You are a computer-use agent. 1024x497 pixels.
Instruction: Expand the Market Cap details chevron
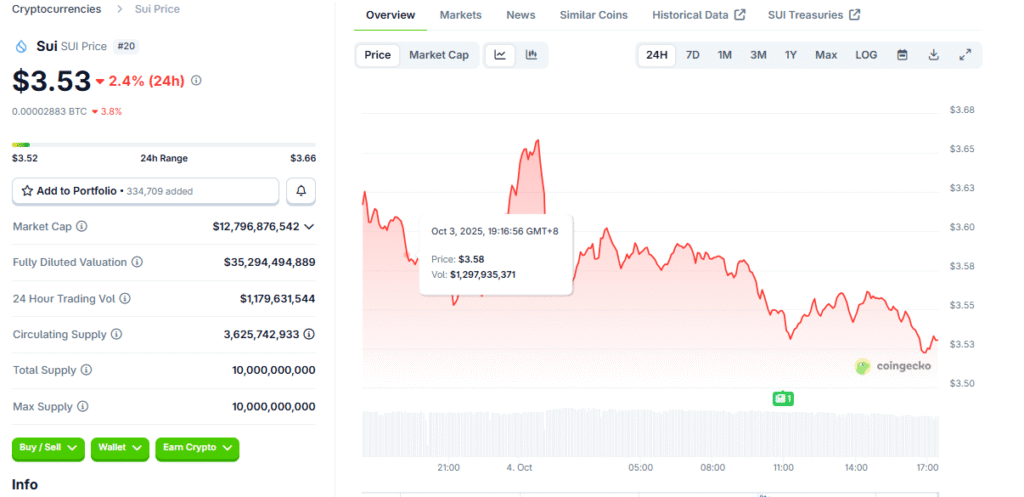point(309,227)
